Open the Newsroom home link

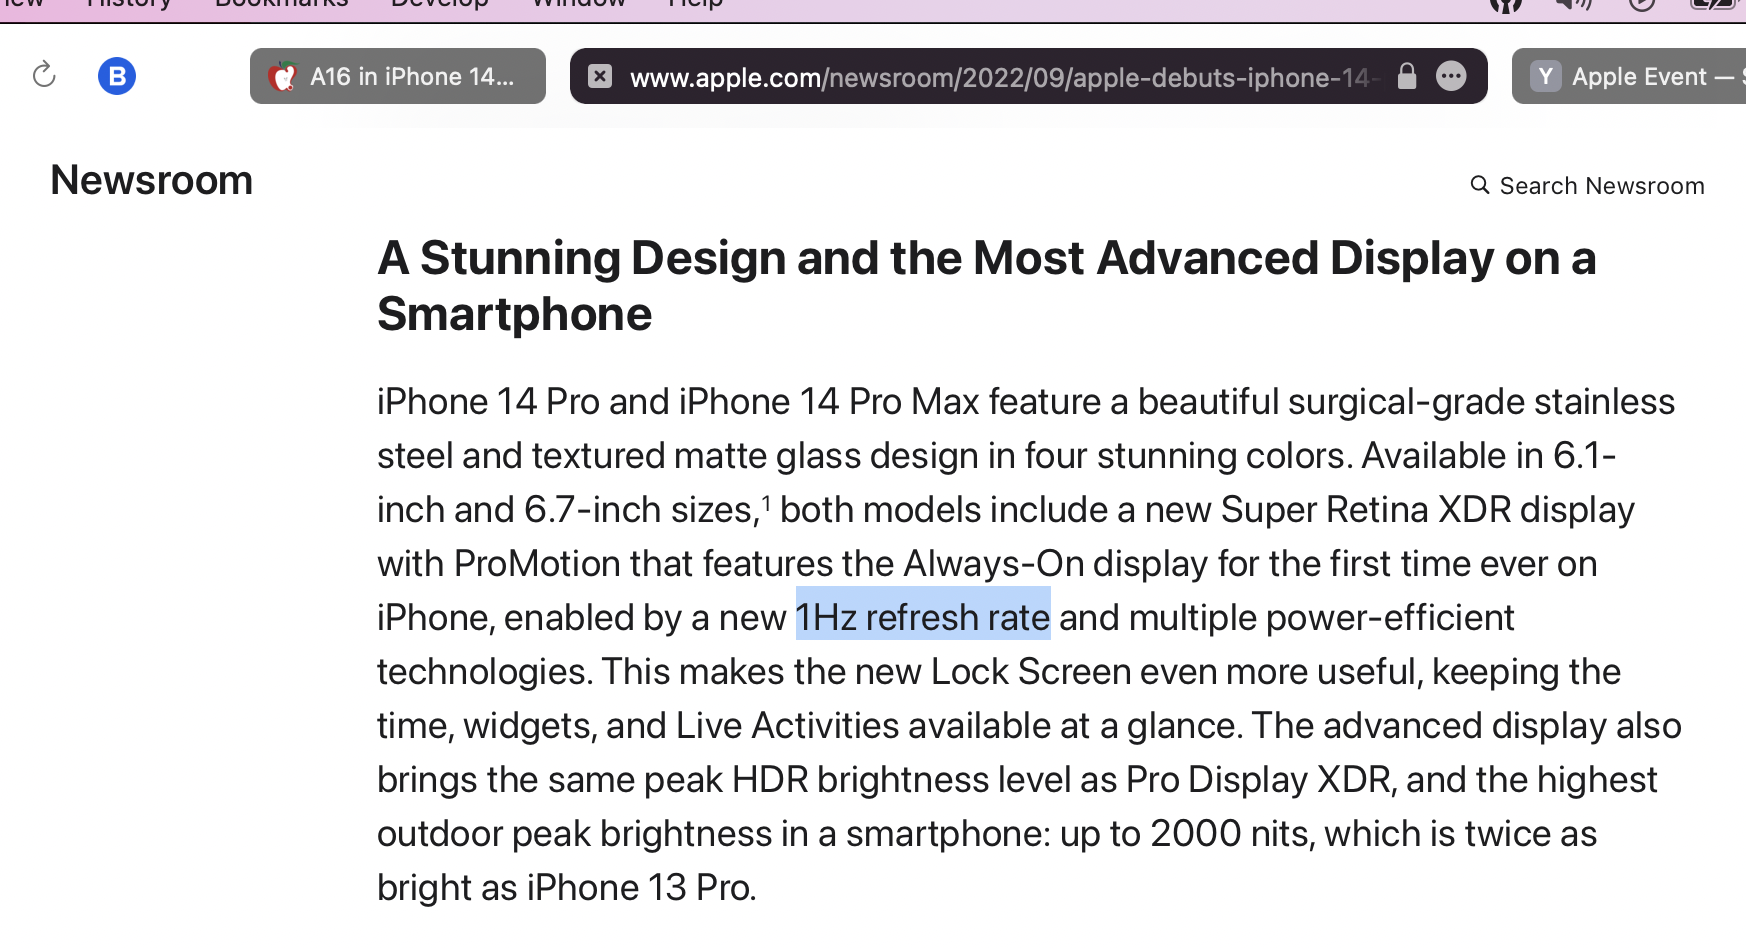(x=152, y=180)
